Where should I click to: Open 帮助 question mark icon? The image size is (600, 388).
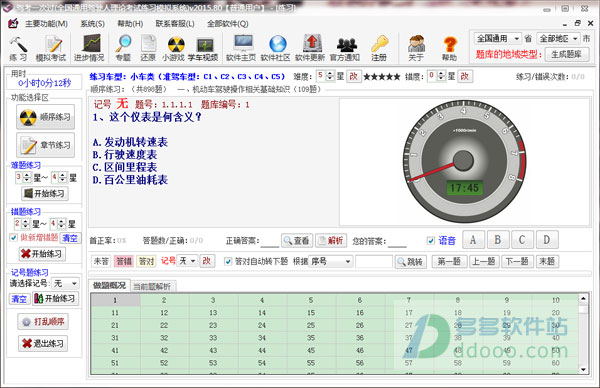coord(450,49)
